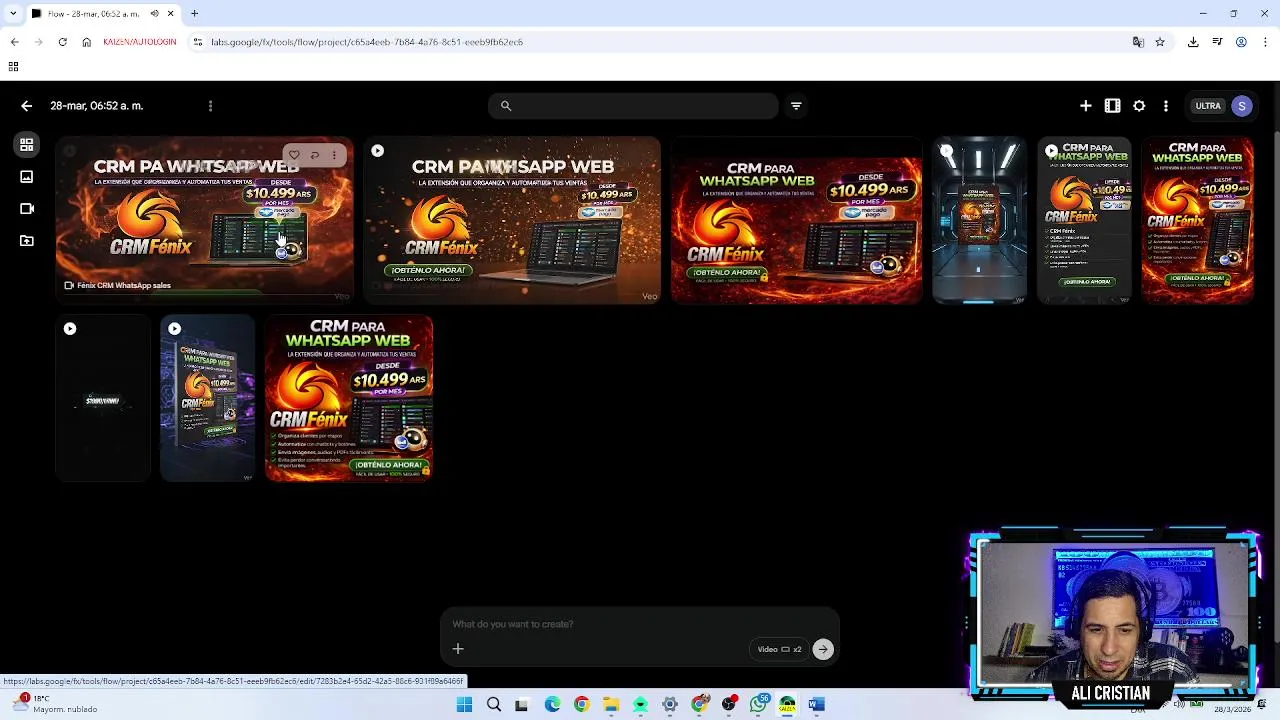Open the Chrome profile icon
This screenshot has width=1280, height=720.
[1241, 42]
